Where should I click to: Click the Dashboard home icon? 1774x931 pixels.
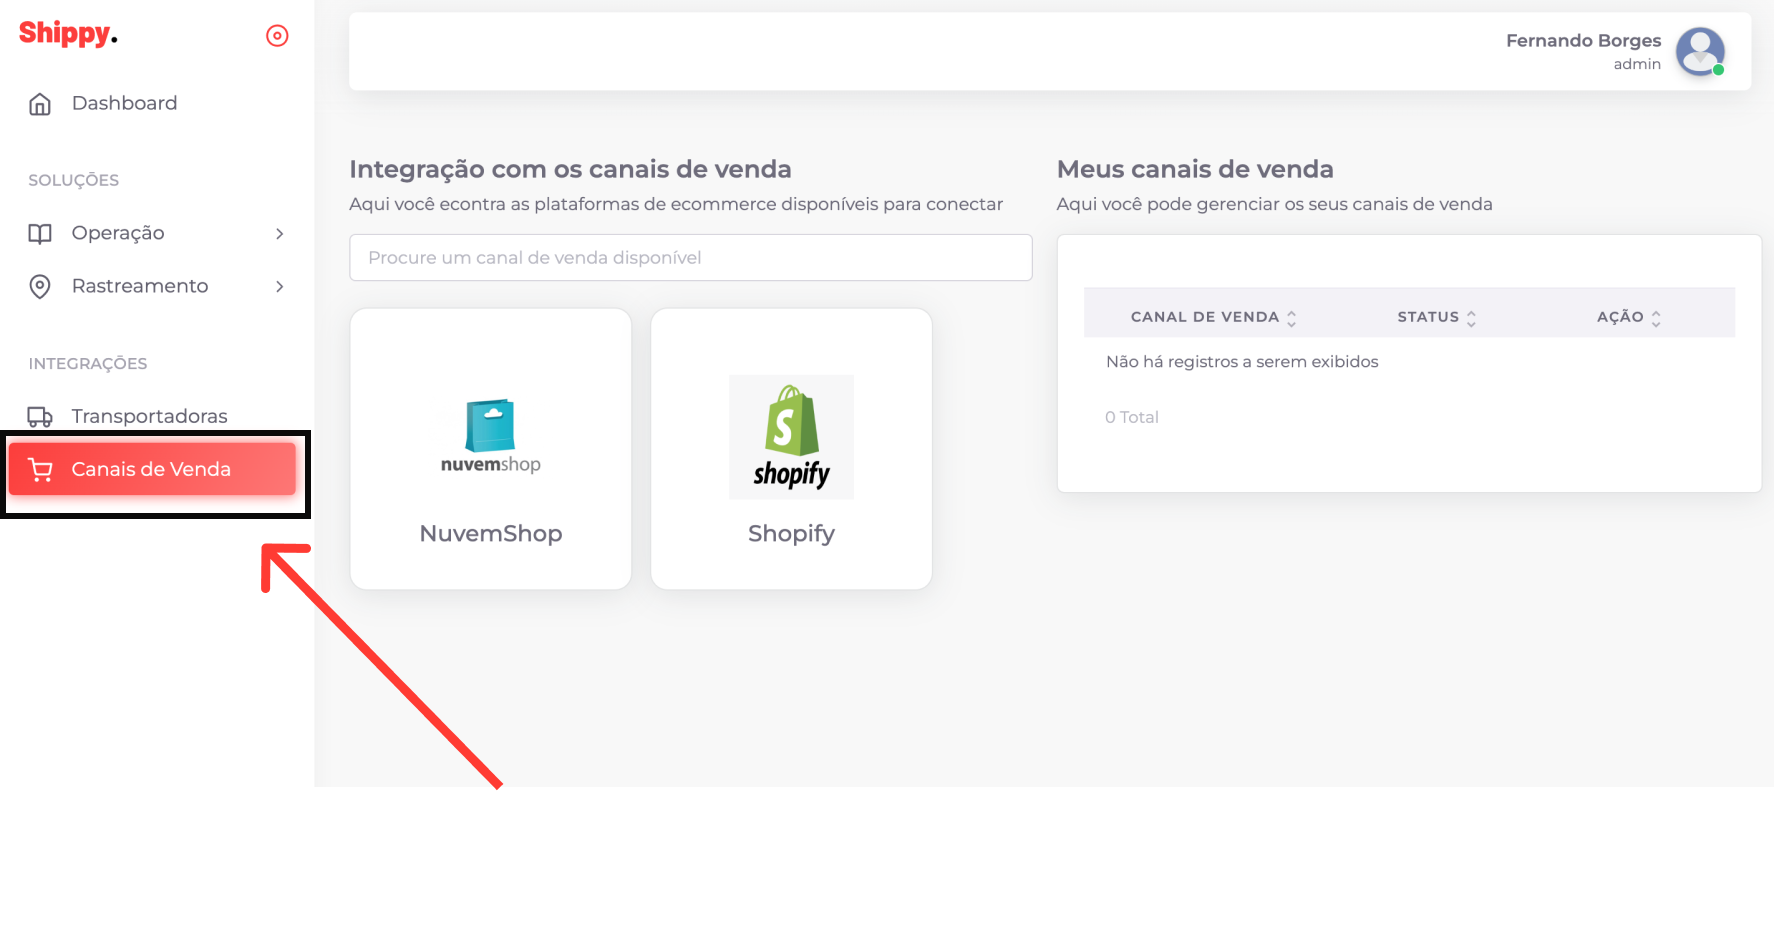(40, 104)
